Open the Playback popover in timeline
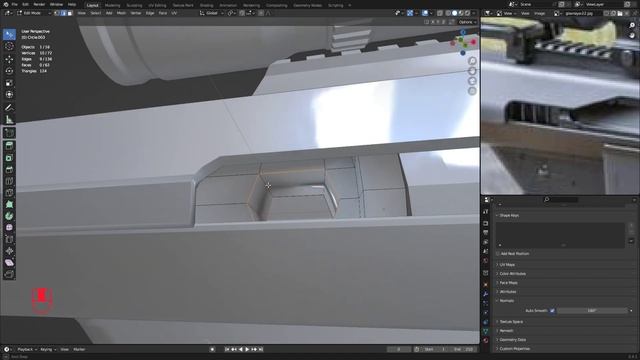The width and height of the screenshot is (640, 360). click(x=27, y=349)
